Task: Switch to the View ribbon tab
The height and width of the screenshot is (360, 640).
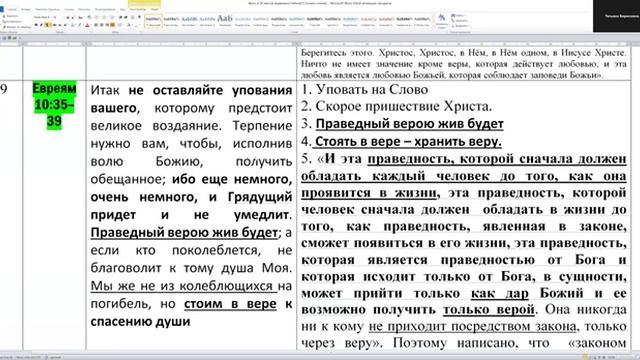Action: [x=123, y=9]
